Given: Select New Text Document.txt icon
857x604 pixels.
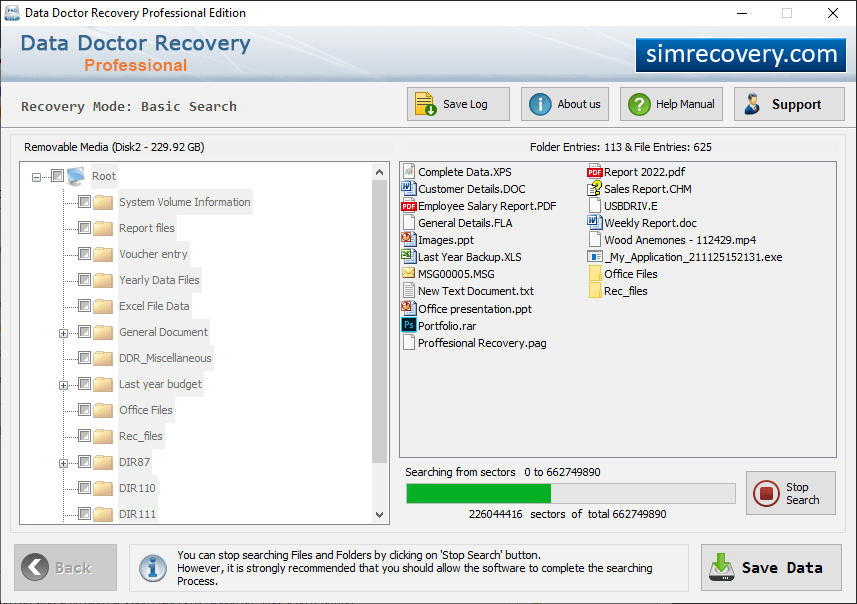Looking at the screenshot, I should (408, 290).
